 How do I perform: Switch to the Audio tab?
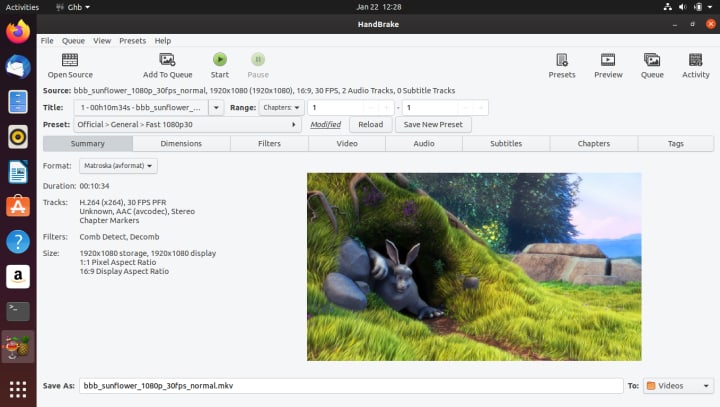coord(423,143)
